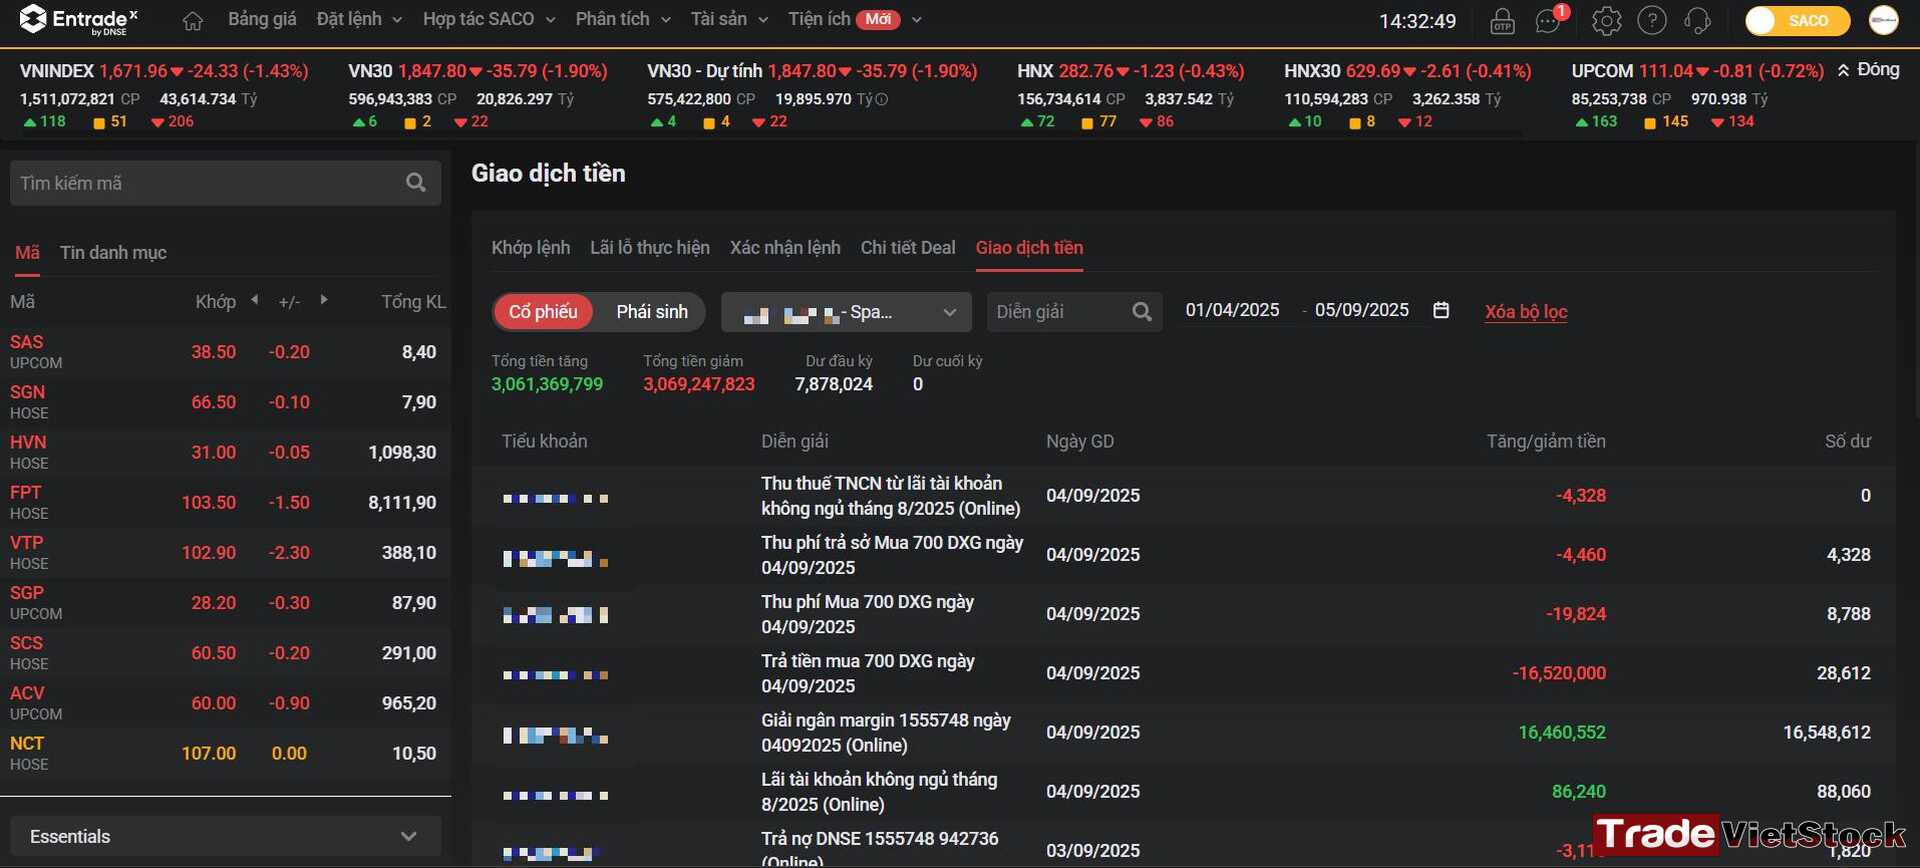Image resolution: width=1920 pixels, height=868 pixels.
Task: Expand Tiện ích menu
Action: tap(855, 19)
